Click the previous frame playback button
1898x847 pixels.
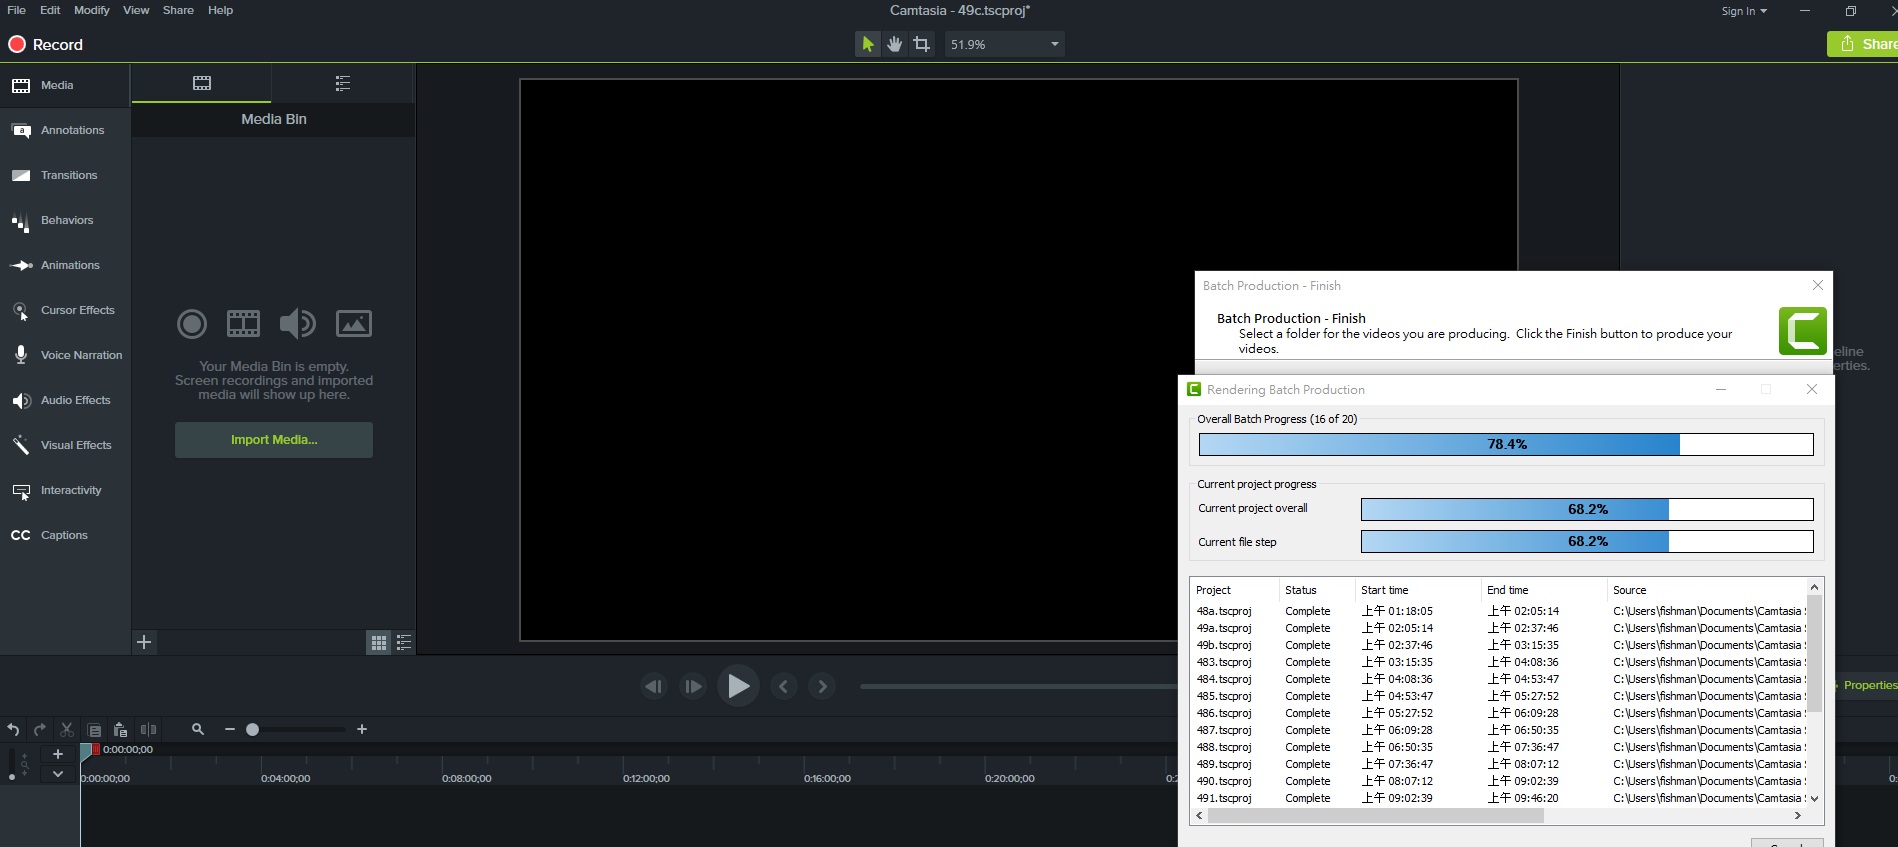[653, 686]
